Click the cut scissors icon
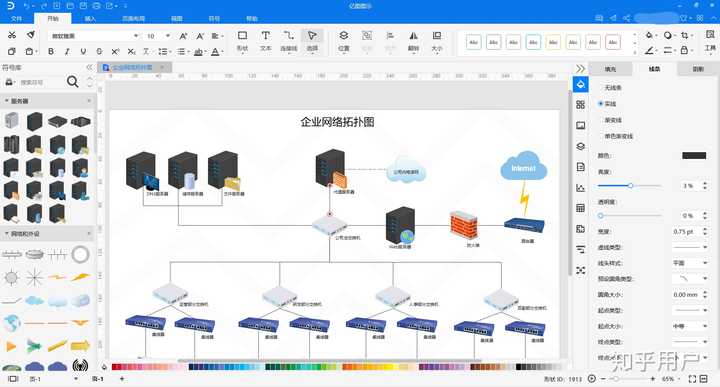720x387 pixels. [12, 35]
